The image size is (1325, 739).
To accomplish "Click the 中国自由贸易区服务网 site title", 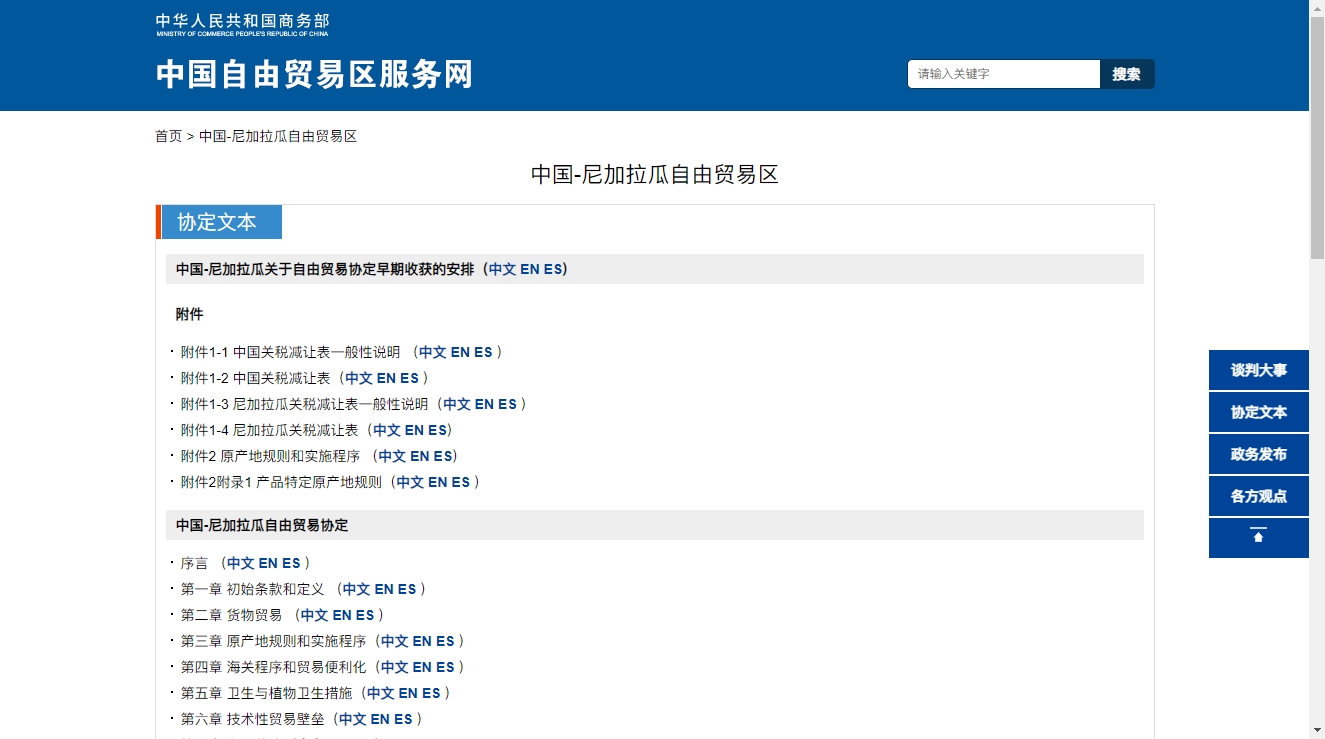I will click(x=314, y=75).
